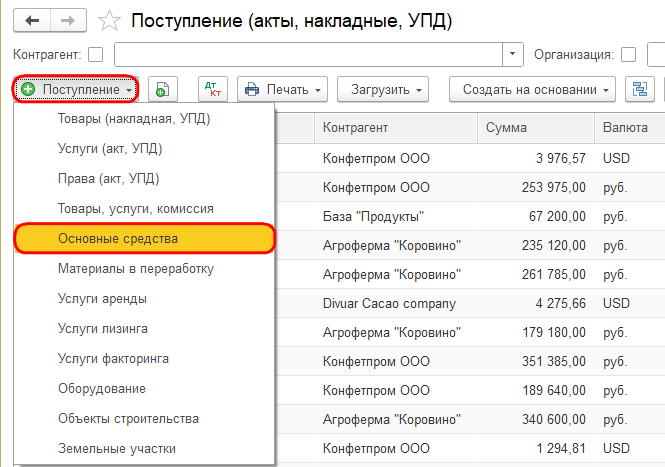665x467 pixels.
Task: Choose Материалы в переработку
Action: (144, 269)
